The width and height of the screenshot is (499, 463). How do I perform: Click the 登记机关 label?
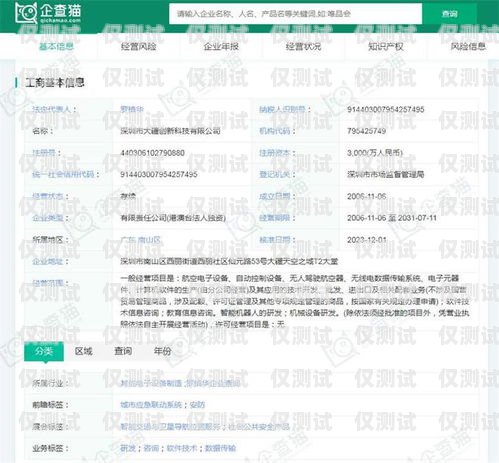tap(275, 174)
